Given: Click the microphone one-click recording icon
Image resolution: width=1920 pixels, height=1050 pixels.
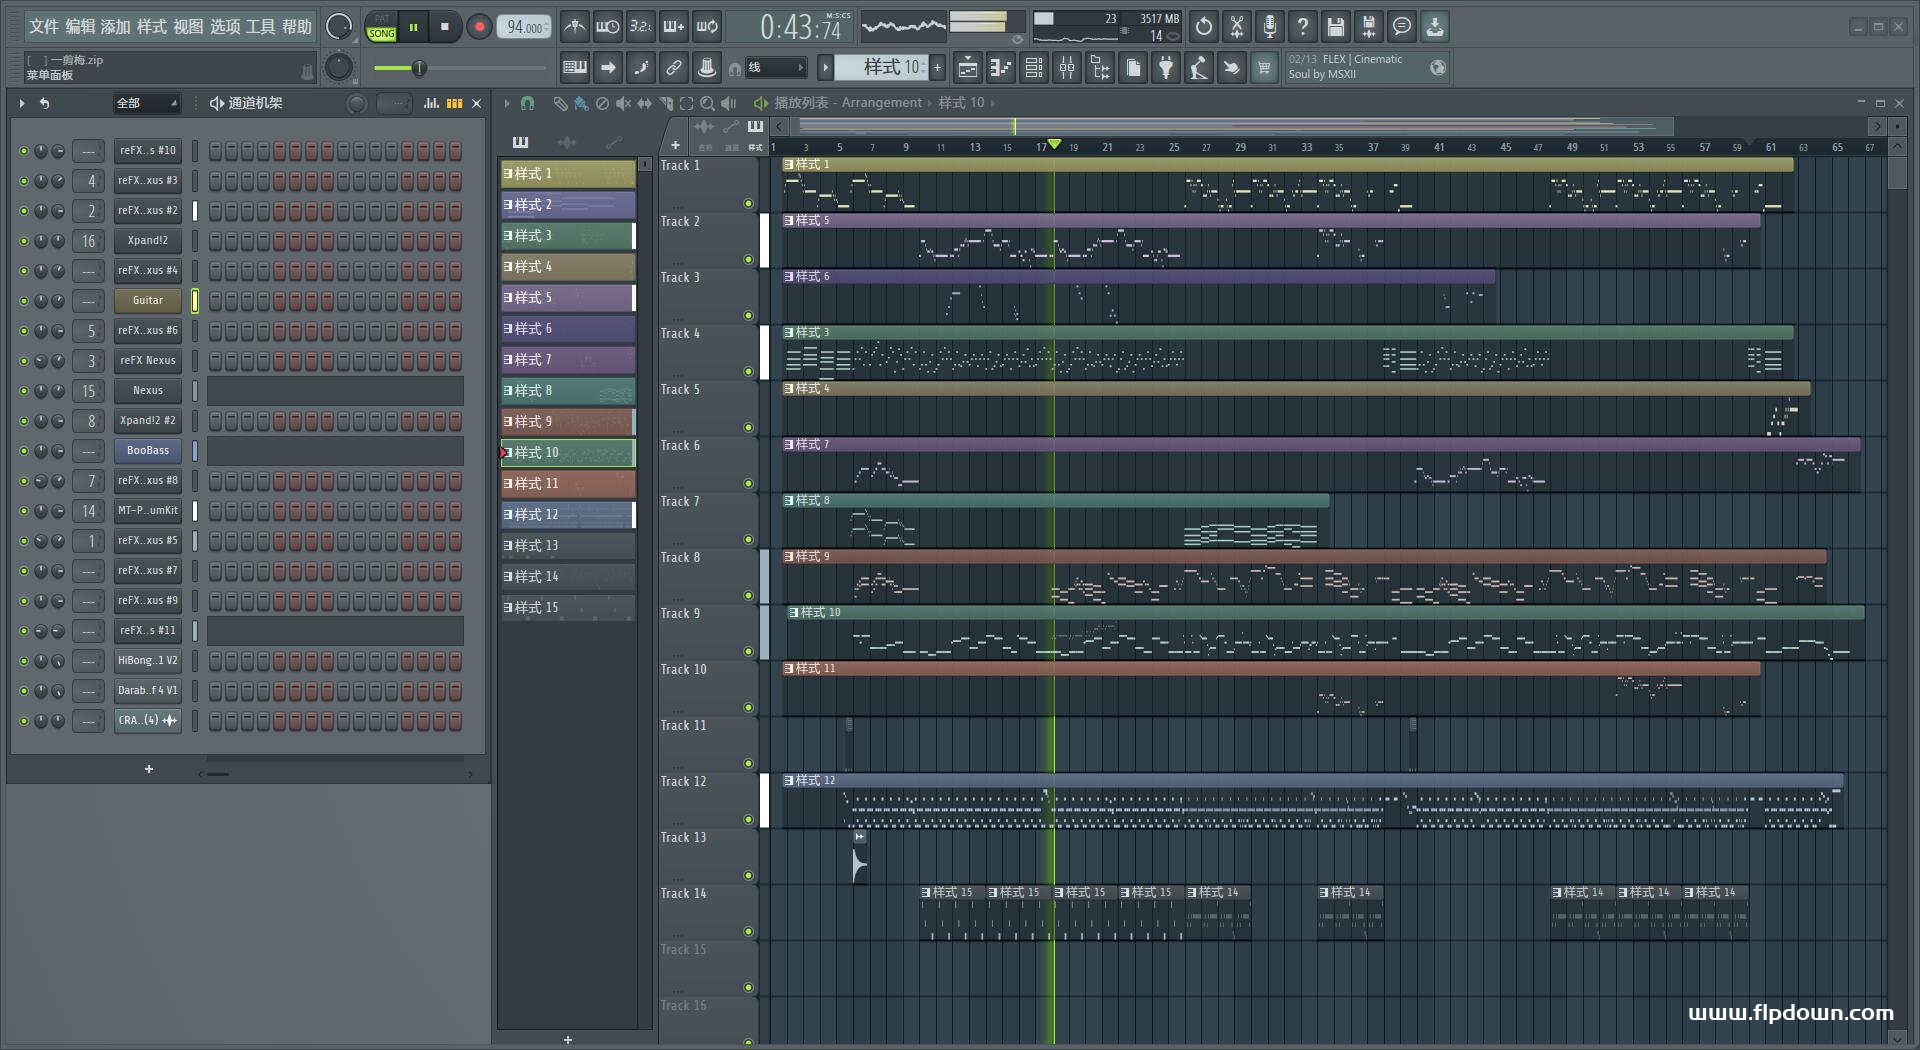Looking at the screenshot, I should pyautogui.click(x=1270, y=27).
